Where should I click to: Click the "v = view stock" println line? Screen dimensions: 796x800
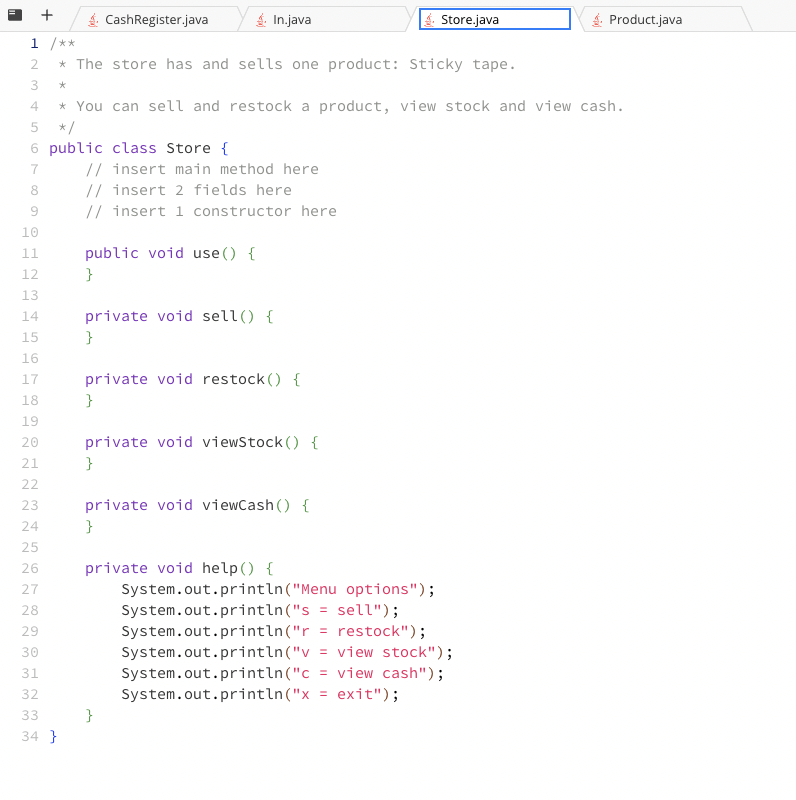point(287,653)
